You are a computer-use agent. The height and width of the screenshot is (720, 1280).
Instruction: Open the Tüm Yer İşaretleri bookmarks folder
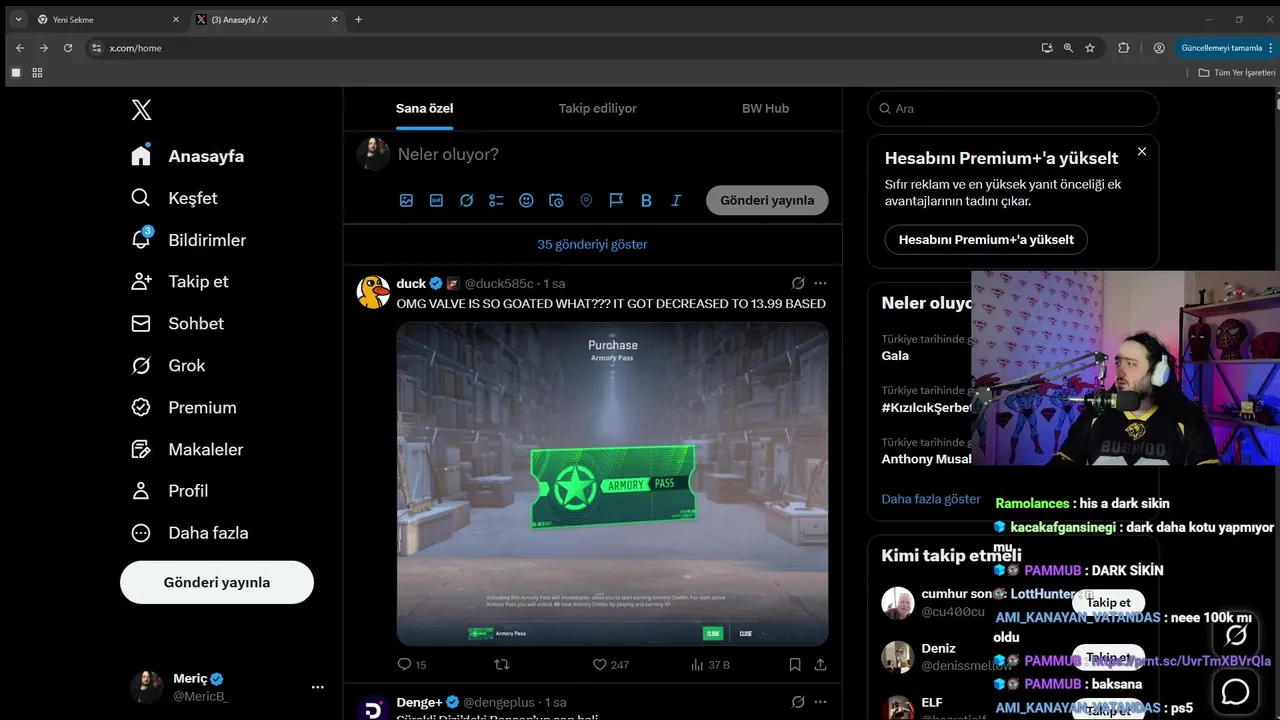pyautogui.click(x=1238, y=72)
